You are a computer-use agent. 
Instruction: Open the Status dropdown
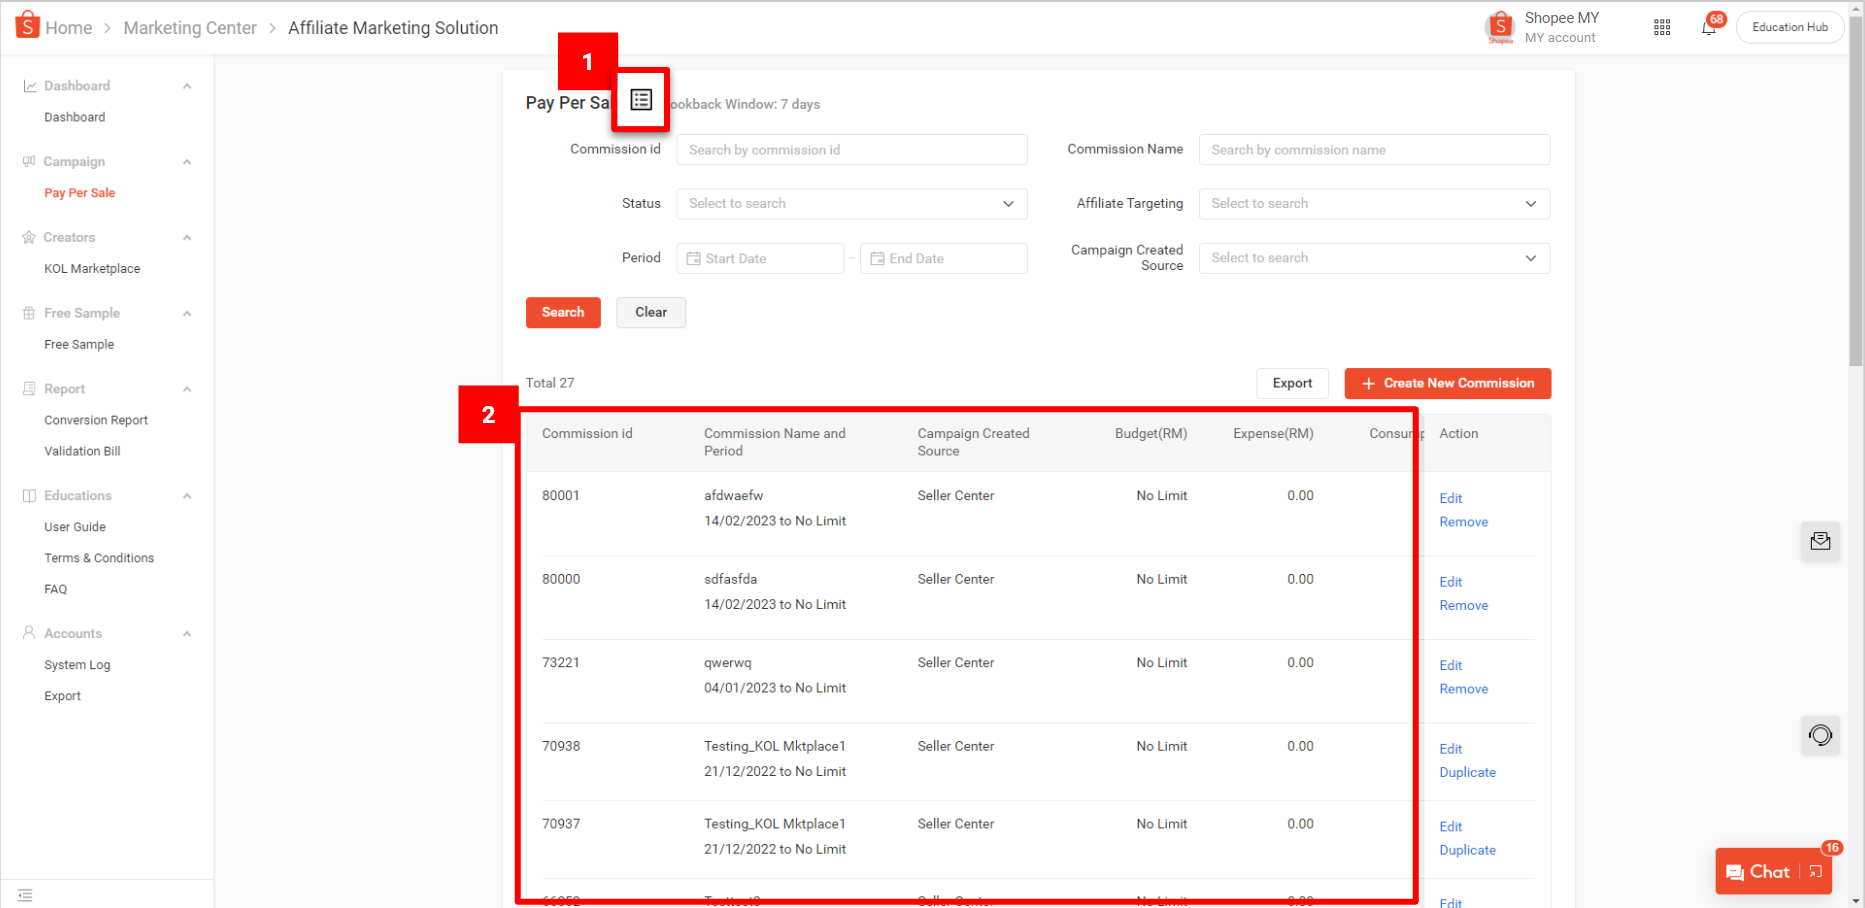(x=851, y=203)
